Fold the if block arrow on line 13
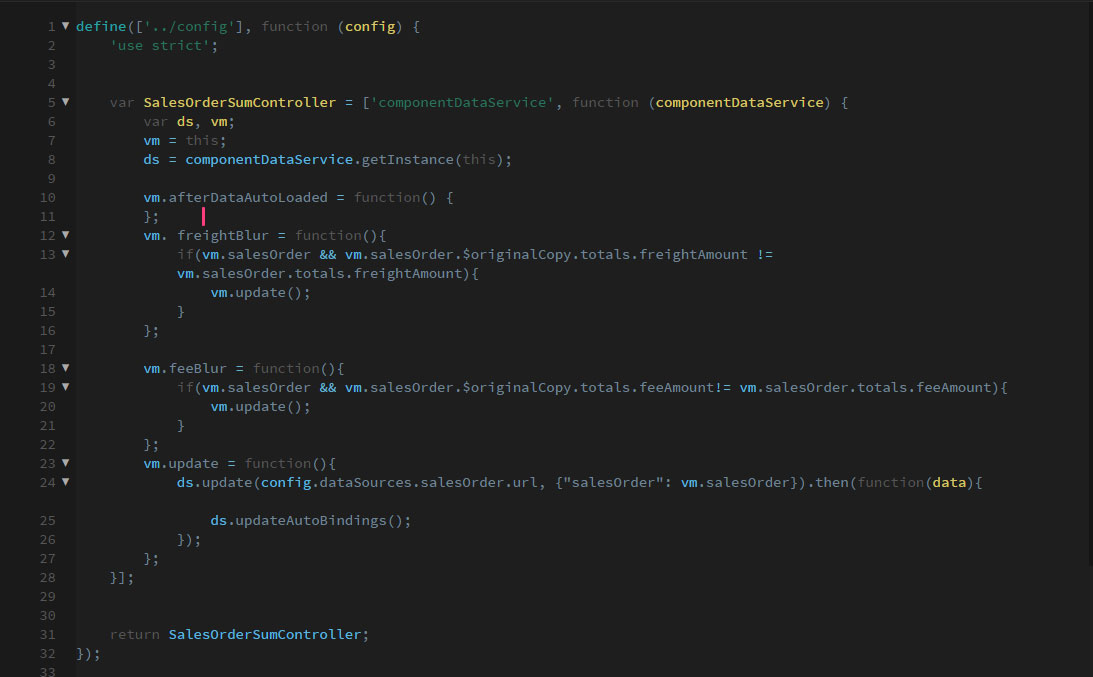 pos(66,254)
